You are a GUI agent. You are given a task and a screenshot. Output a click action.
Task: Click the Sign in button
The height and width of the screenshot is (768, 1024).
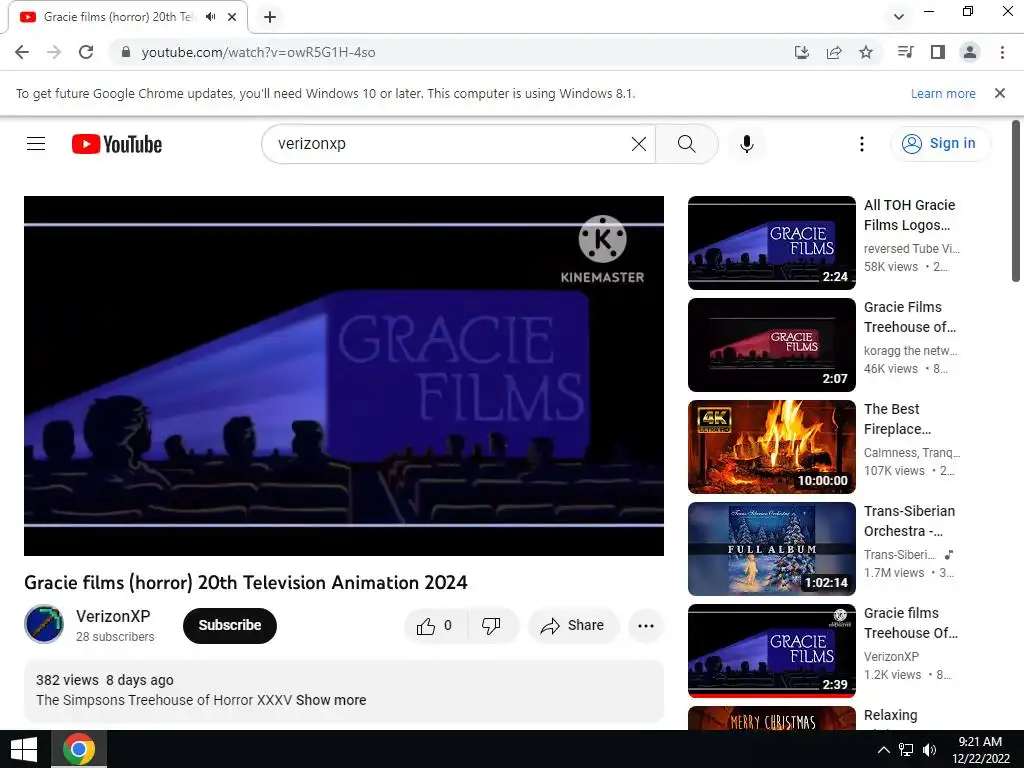click(x=940, y=144)
